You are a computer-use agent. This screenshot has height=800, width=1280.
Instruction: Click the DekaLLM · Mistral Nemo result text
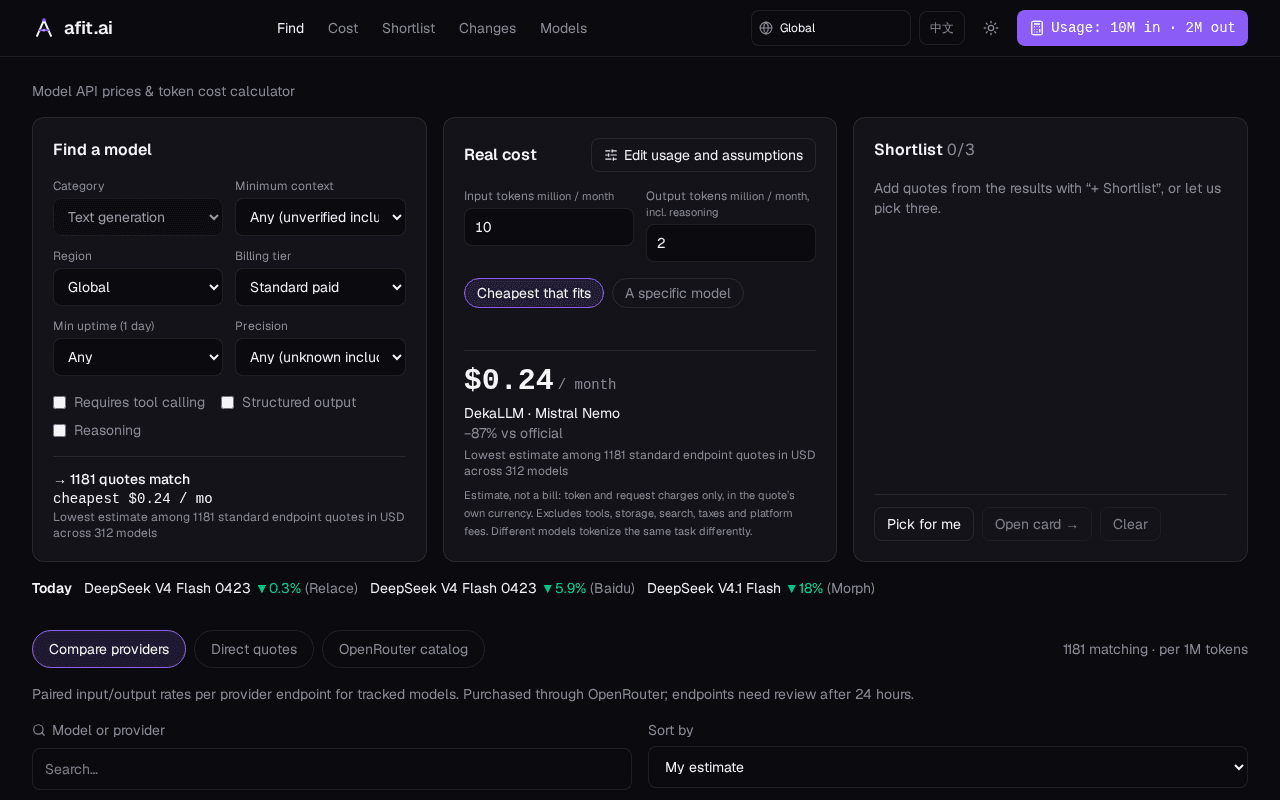(542, 413)
